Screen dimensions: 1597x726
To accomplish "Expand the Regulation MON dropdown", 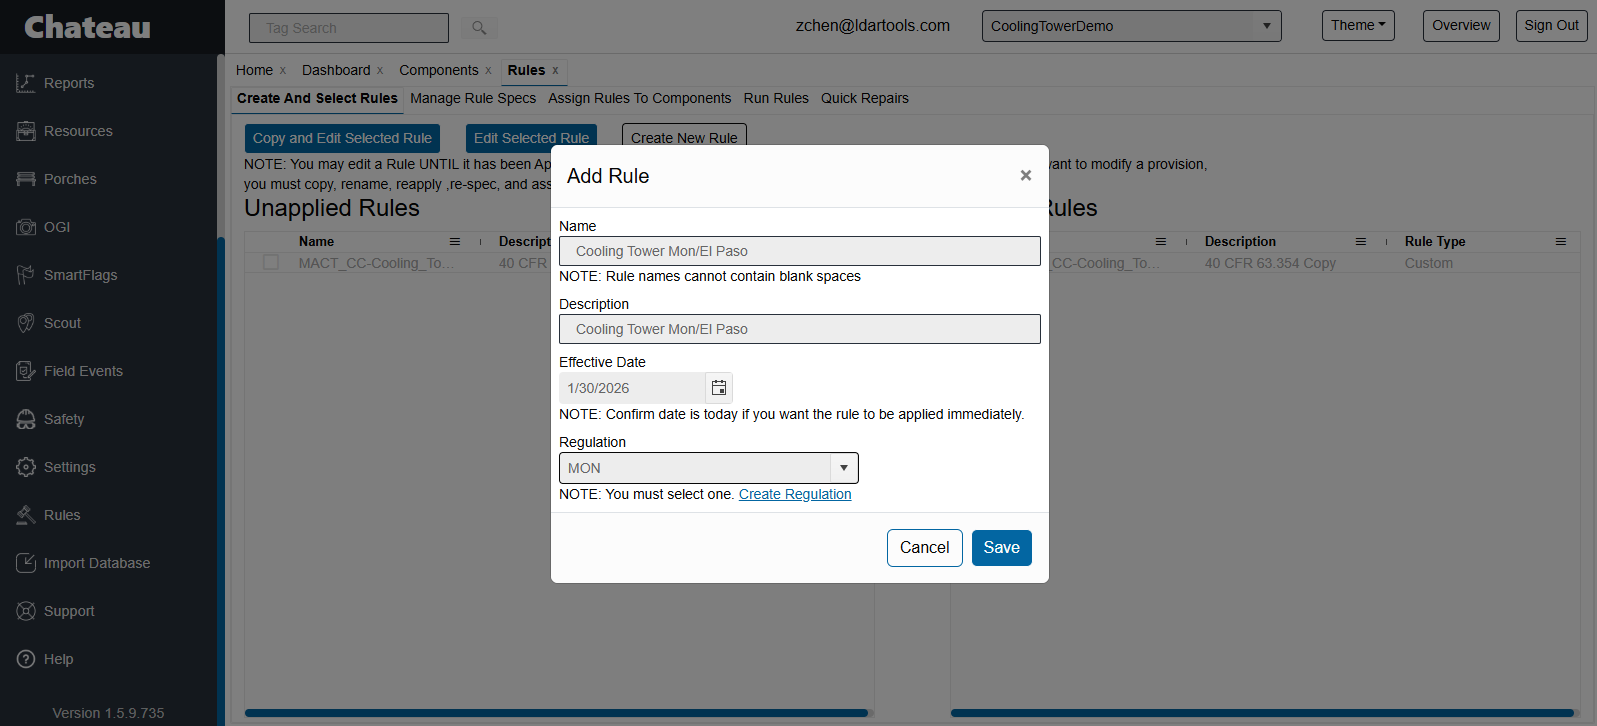I will 843,468.
